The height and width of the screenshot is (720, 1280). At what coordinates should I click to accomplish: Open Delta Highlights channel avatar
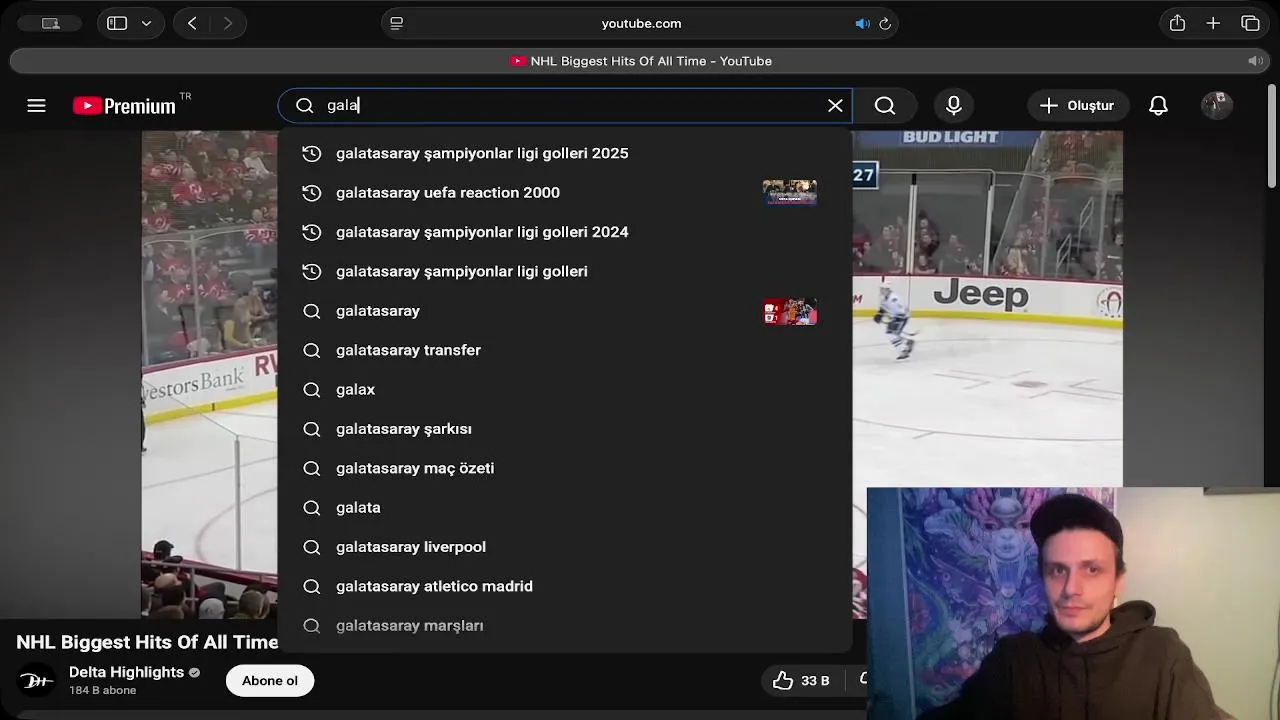coord(37,681)
